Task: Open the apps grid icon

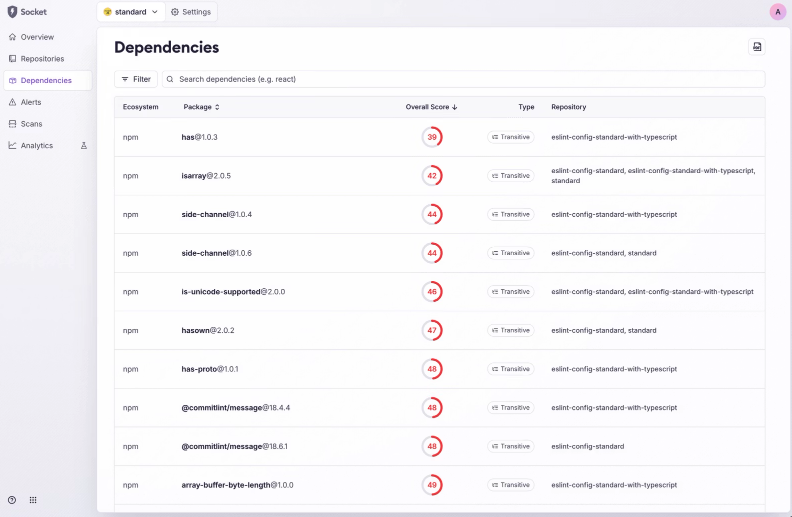Action: pos(33,500)
